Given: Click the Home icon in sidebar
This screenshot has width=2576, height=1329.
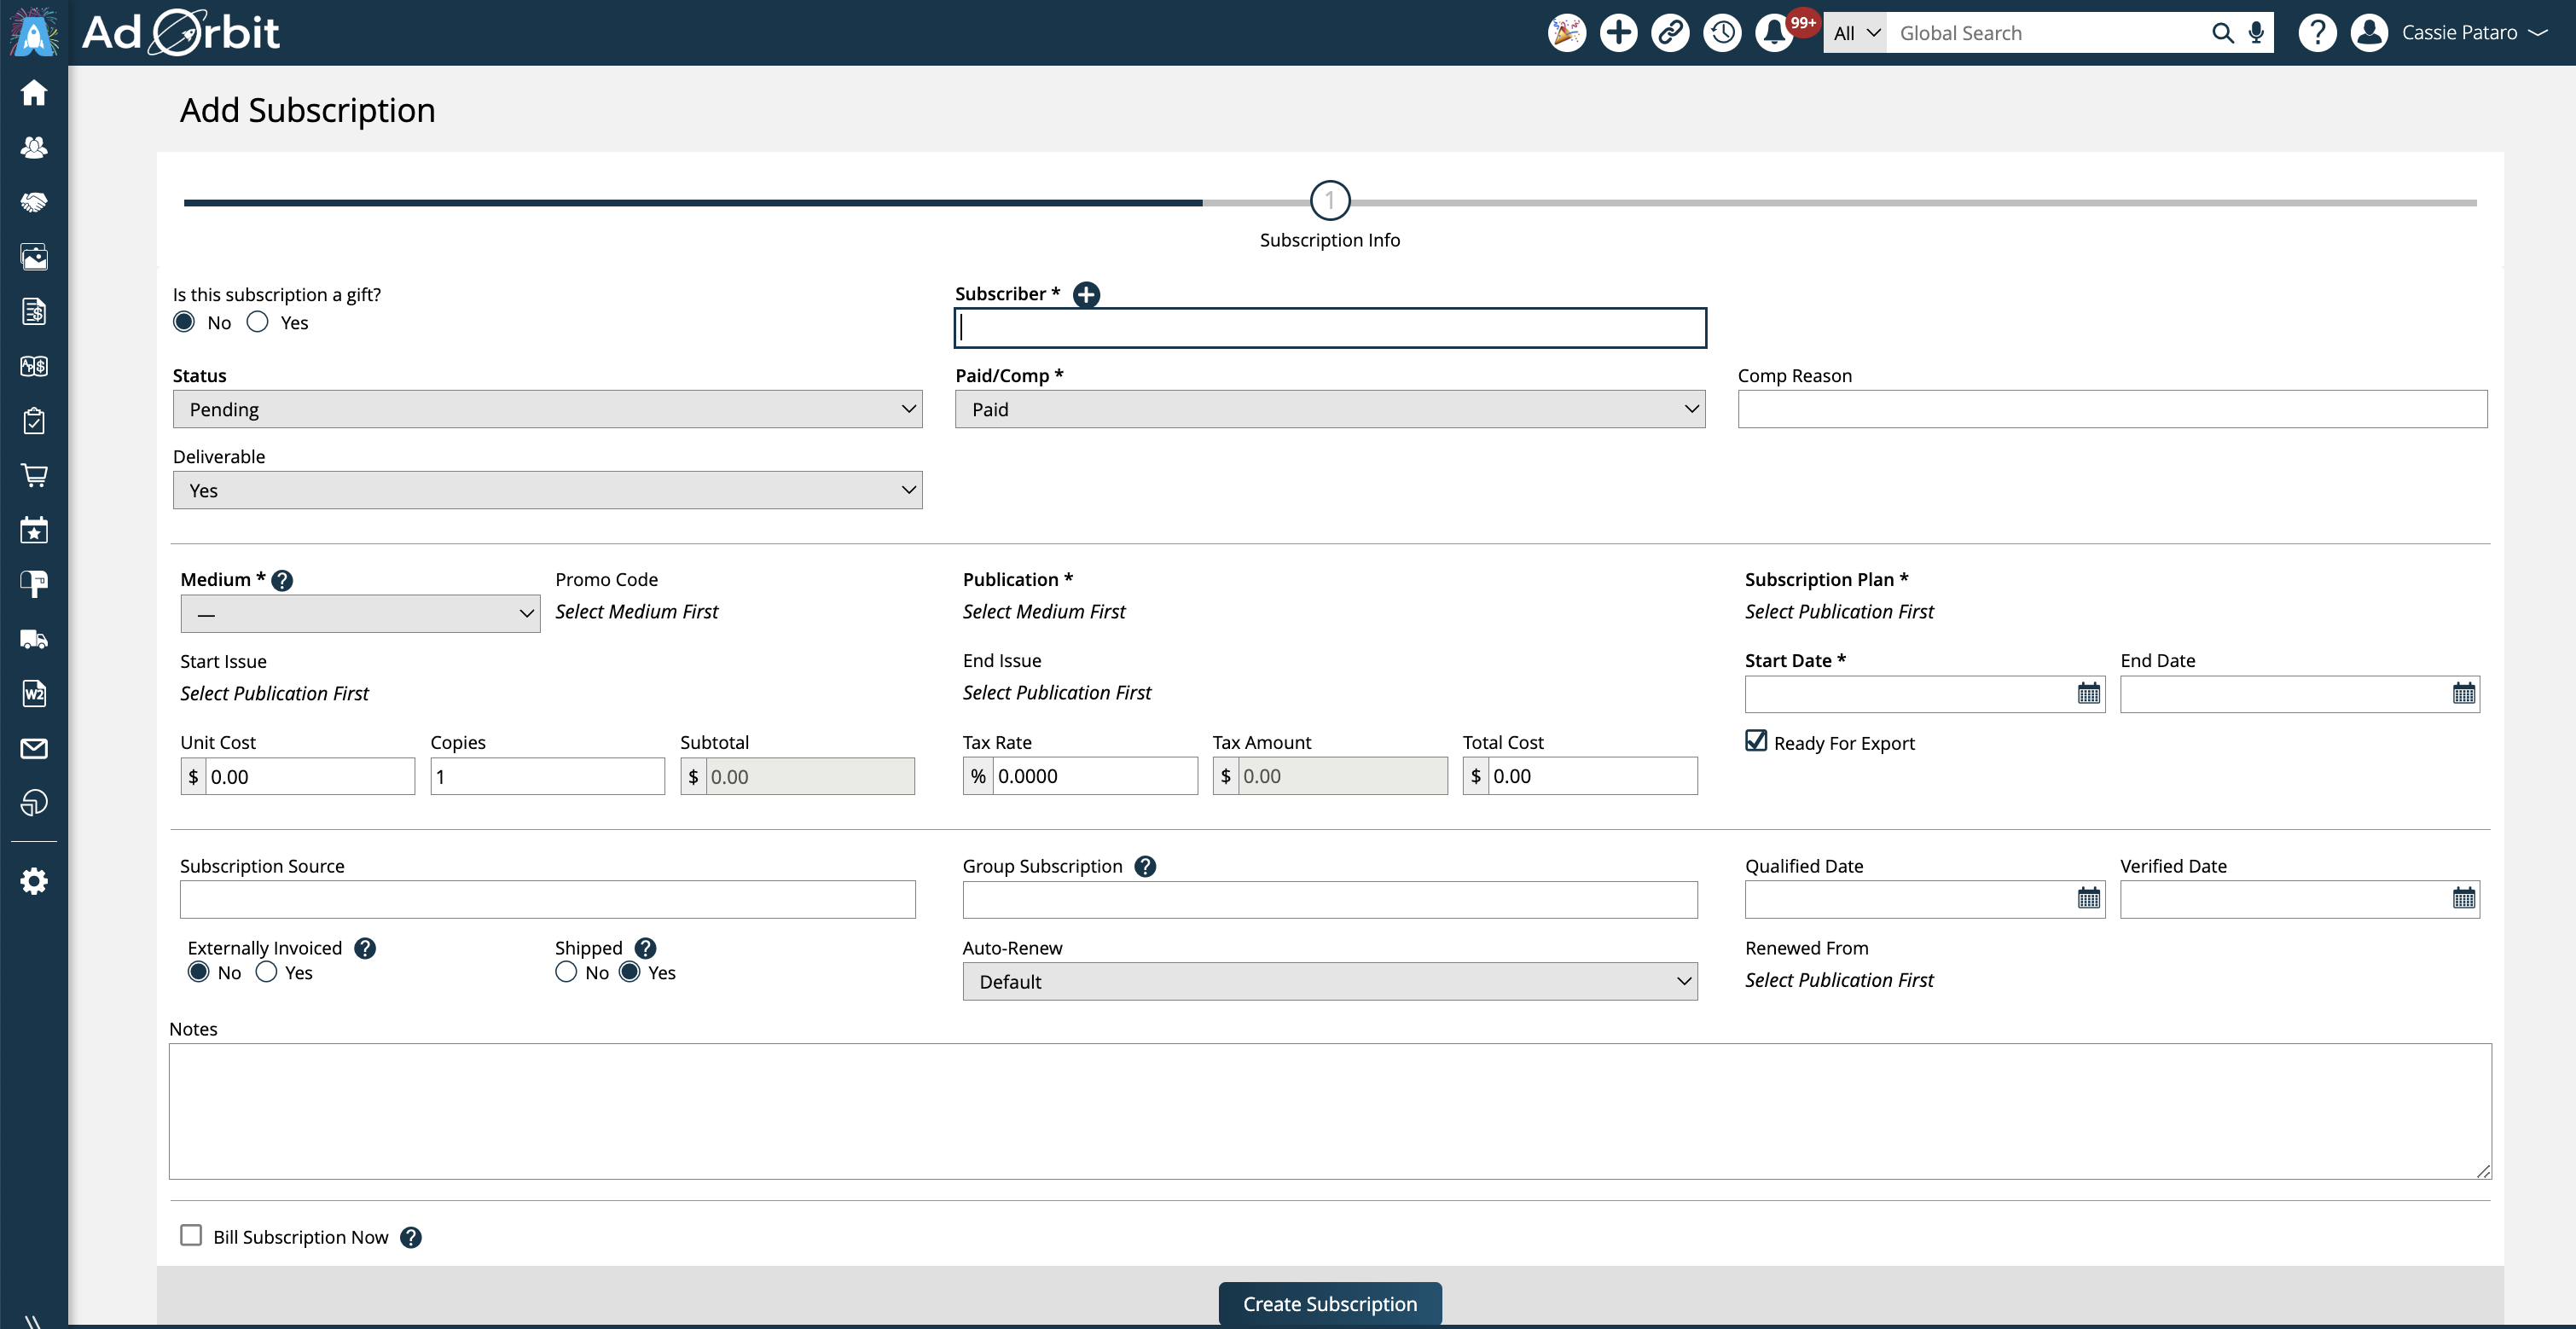Looking at the screenshot, I should [x=34, y=93].
